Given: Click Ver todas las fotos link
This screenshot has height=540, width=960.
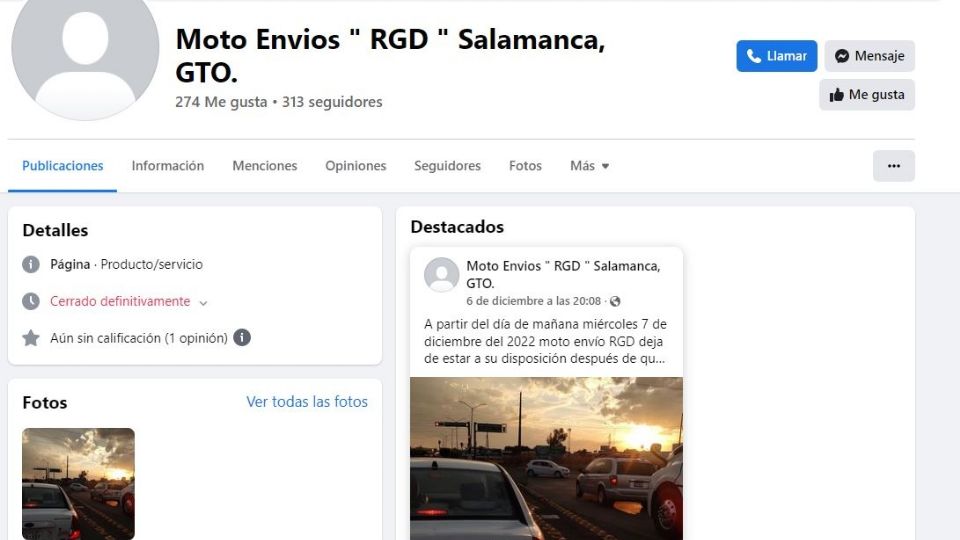Looking at the screenshot, I should pos(307,402).
